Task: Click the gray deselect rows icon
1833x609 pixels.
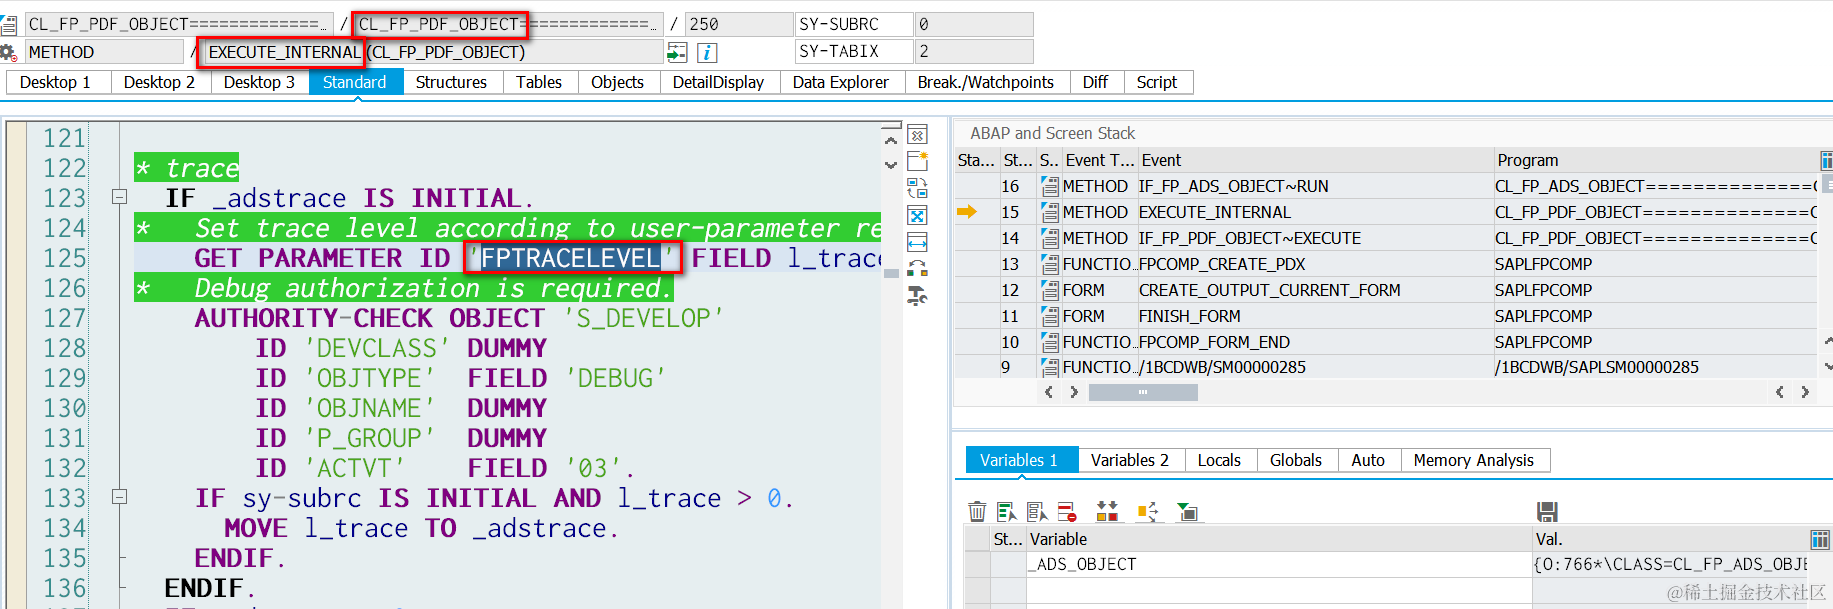Action: (1037, 512)
